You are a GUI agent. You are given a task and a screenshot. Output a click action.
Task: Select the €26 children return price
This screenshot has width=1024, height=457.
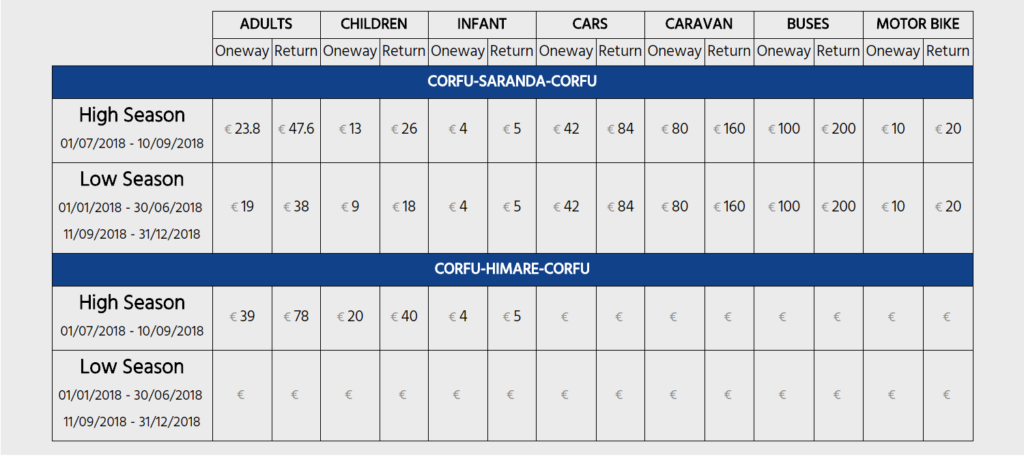point(404,129)
